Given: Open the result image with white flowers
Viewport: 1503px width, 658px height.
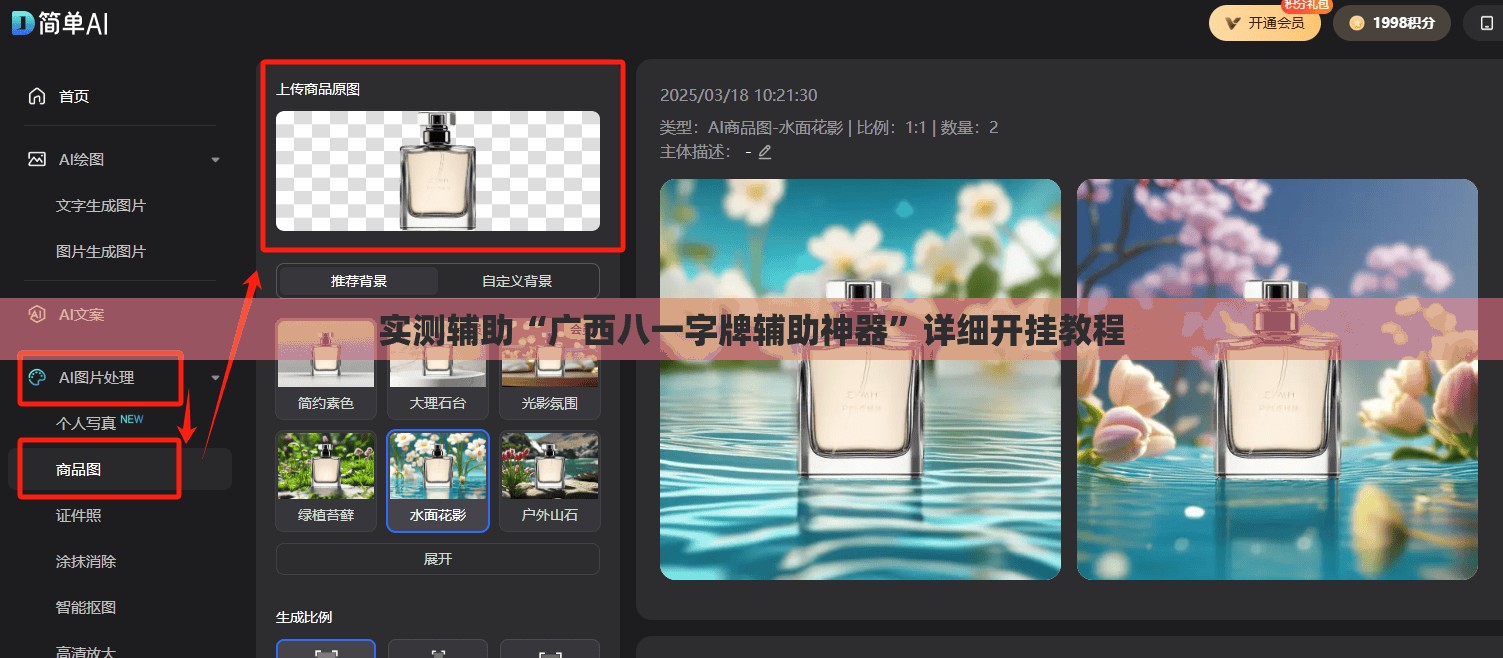Looking at the screenshot, I should coord(860,379).
